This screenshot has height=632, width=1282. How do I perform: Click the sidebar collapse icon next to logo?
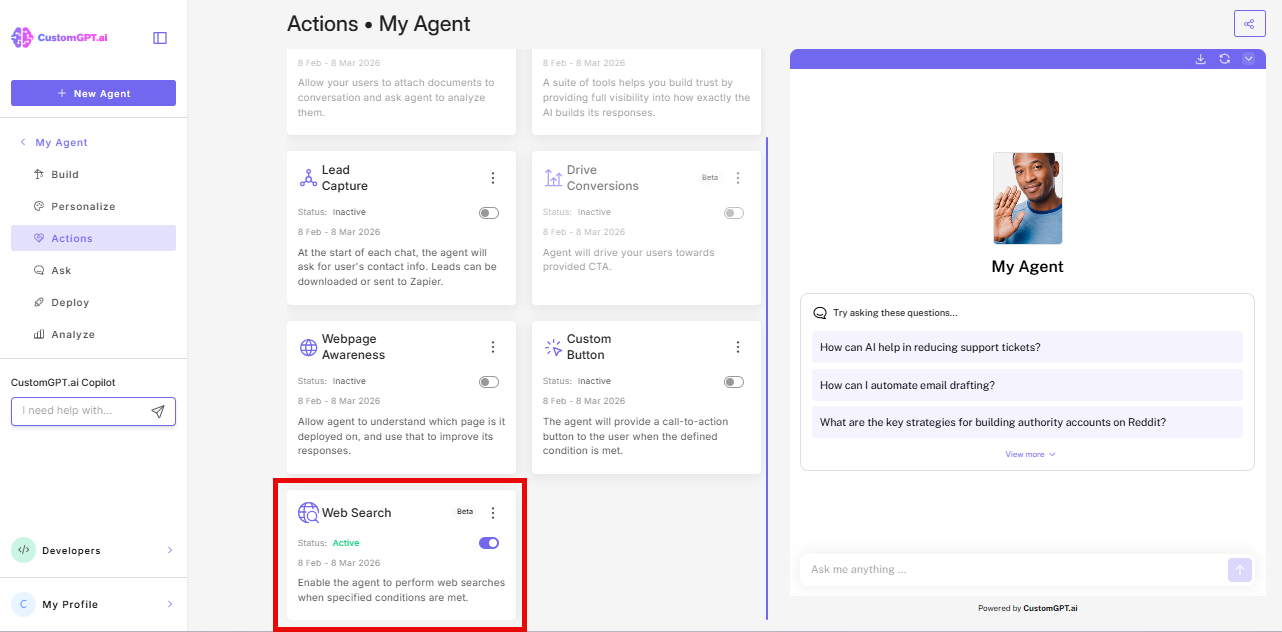click(x=159, y=37)
